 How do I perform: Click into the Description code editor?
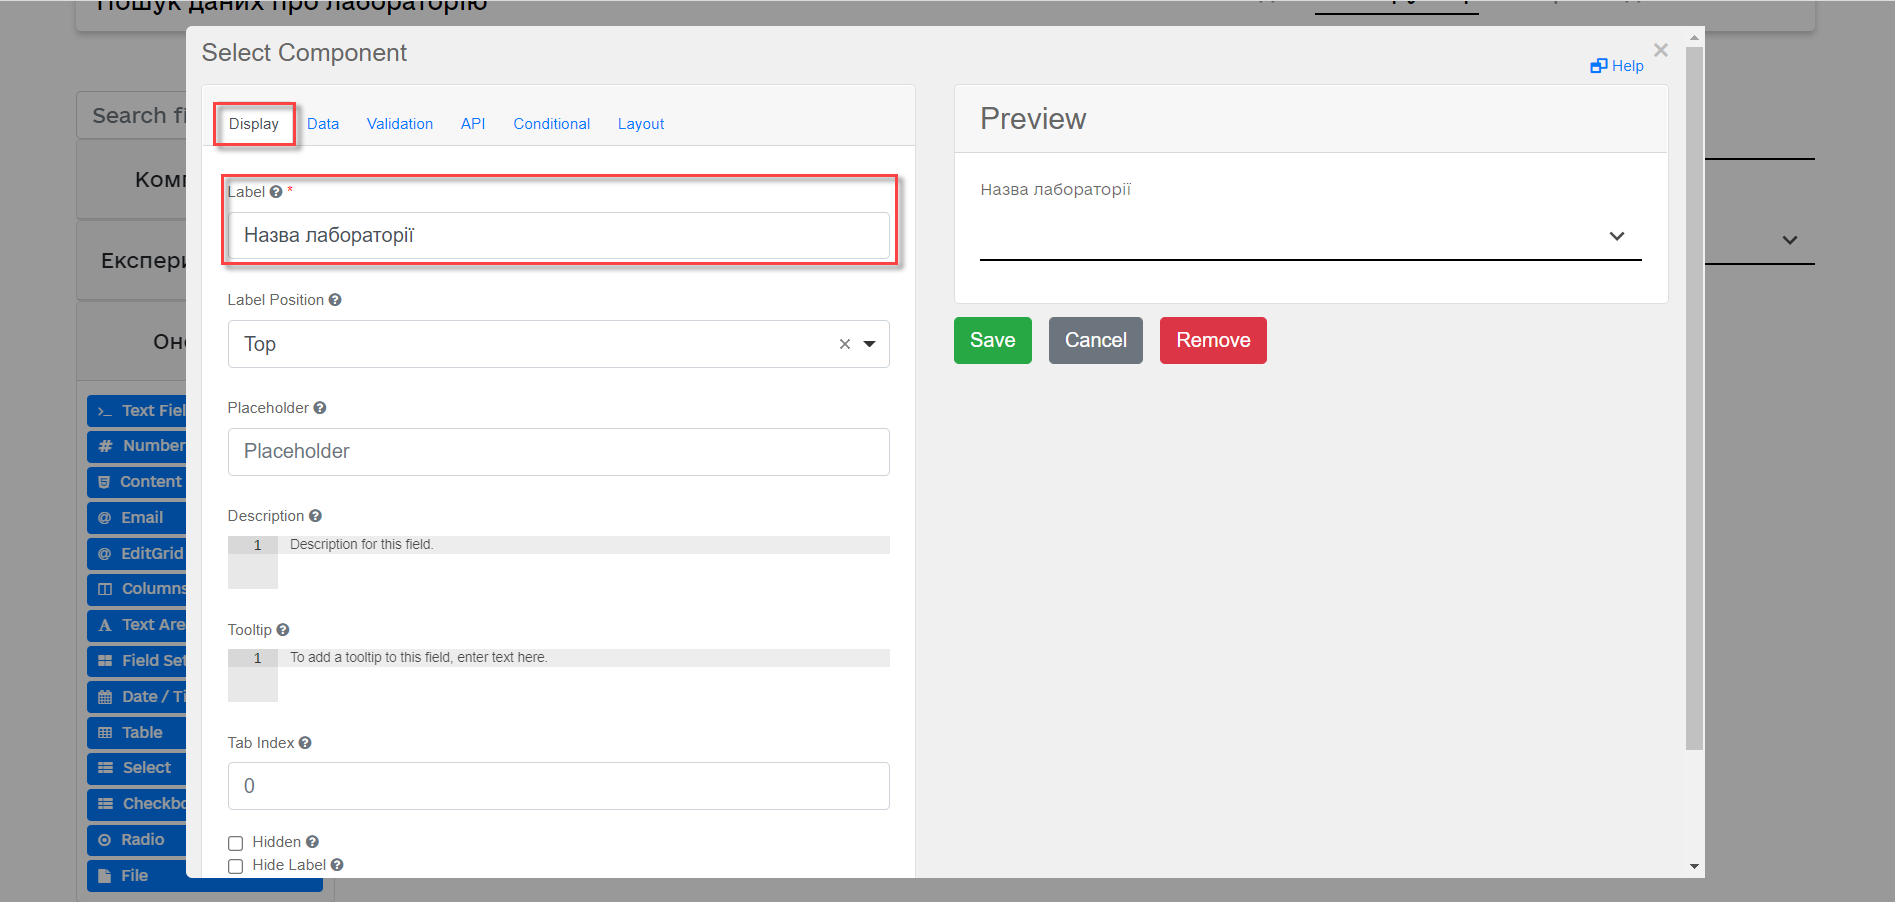point(559,562)
